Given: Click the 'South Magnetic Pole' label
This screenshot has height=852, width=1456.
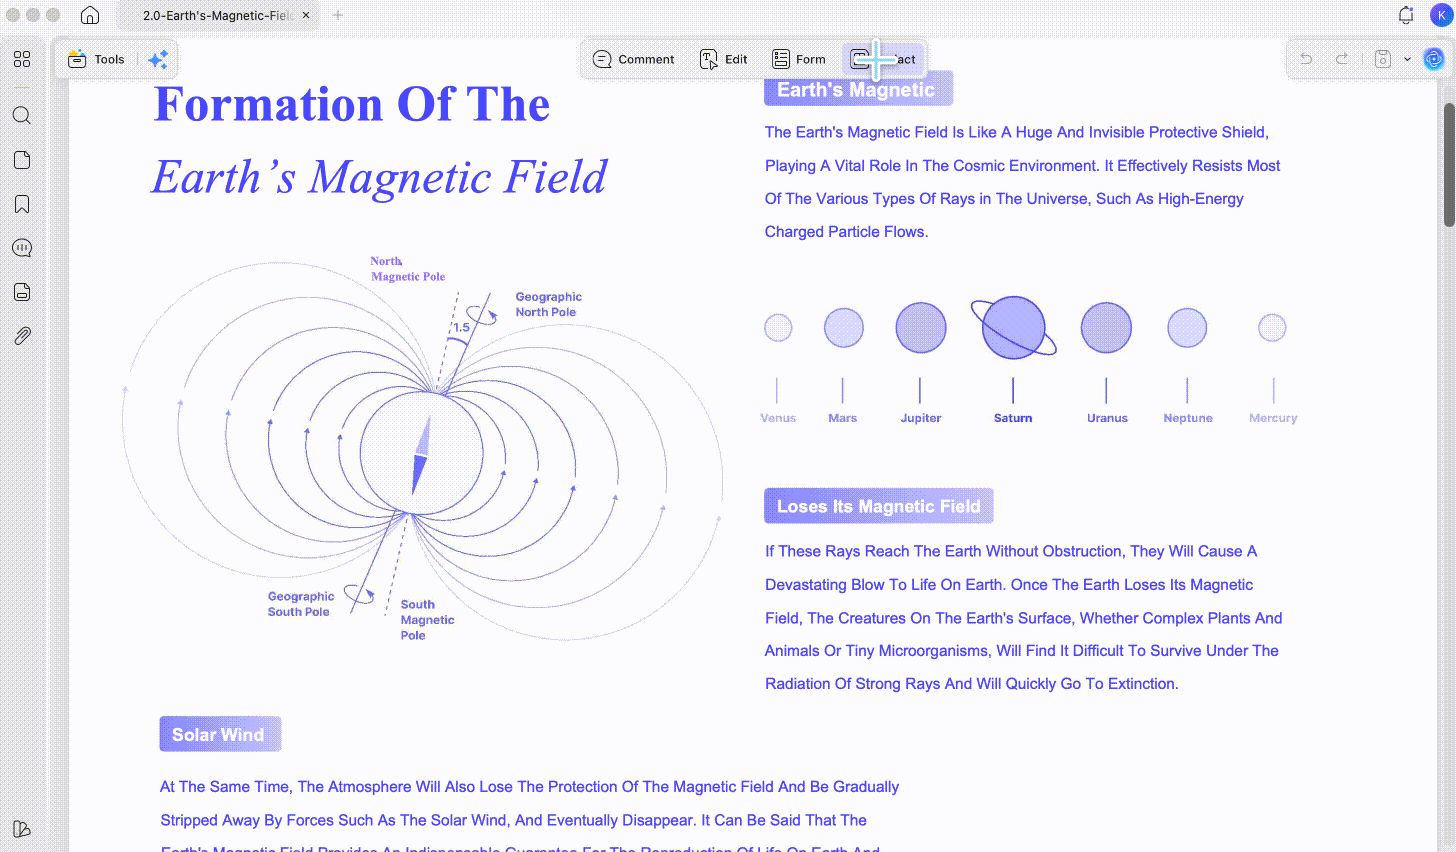Looking at the screenshot, I should [x=427, y=620].
